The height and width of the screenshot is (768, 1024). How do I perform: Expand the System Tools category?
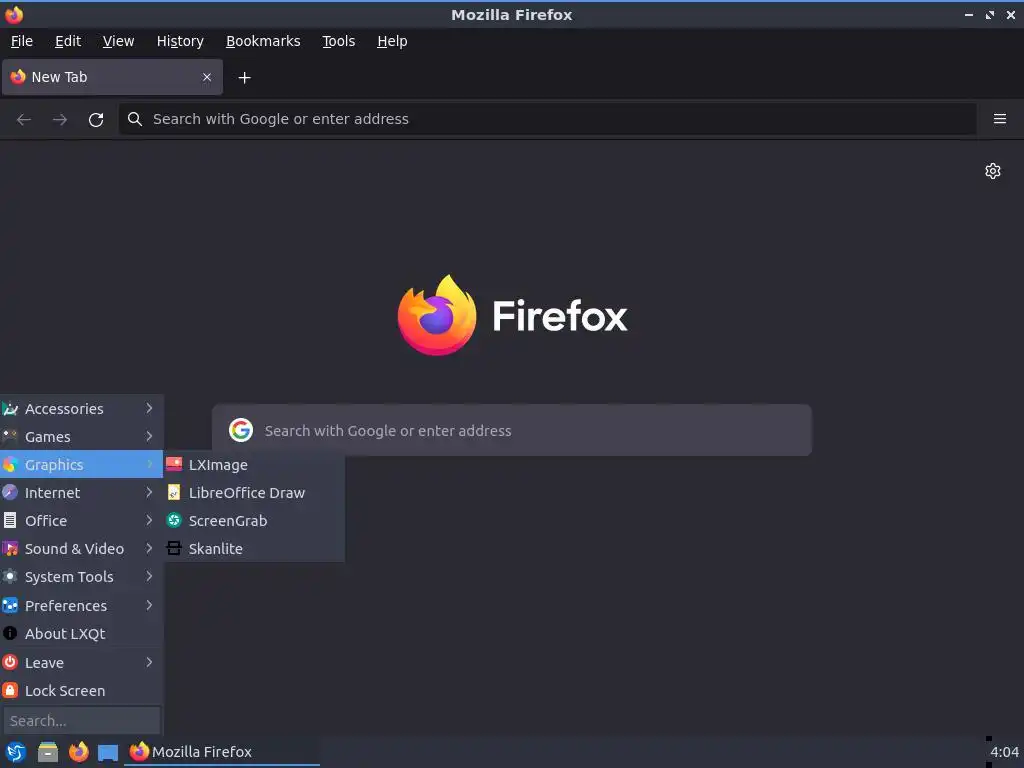point(81,577)
